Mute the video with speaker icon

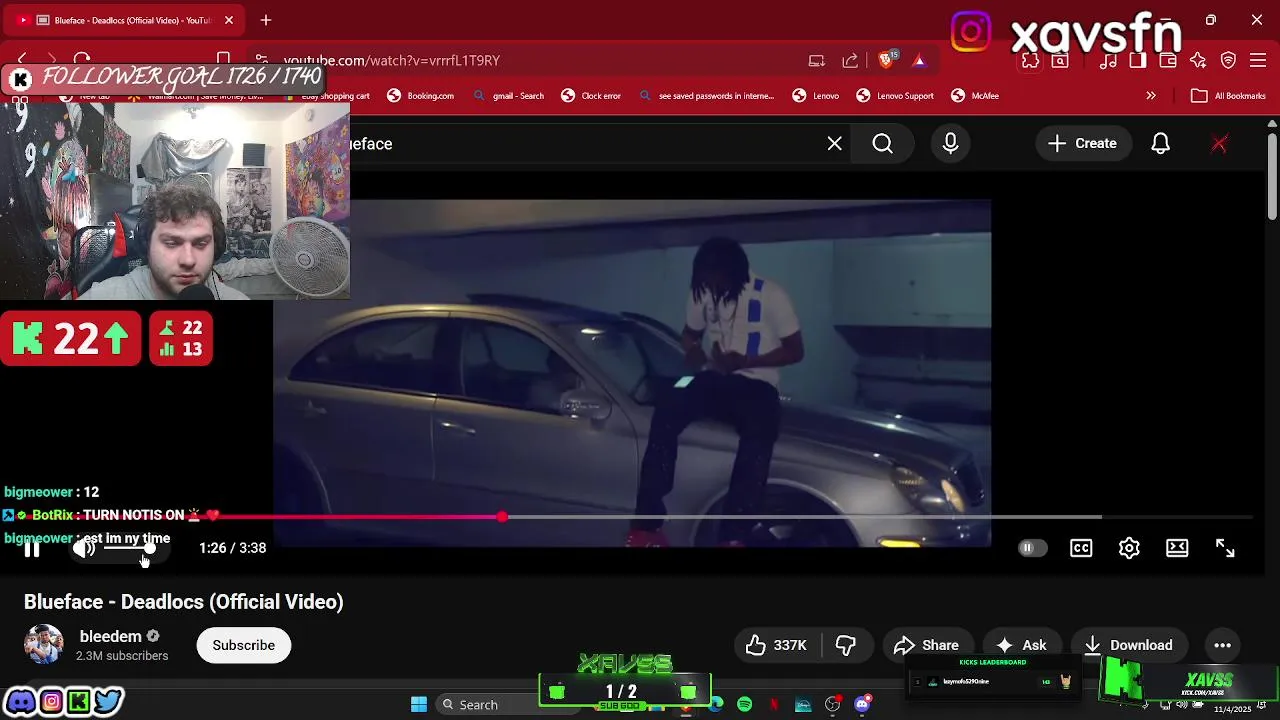(x=84, y=548)
